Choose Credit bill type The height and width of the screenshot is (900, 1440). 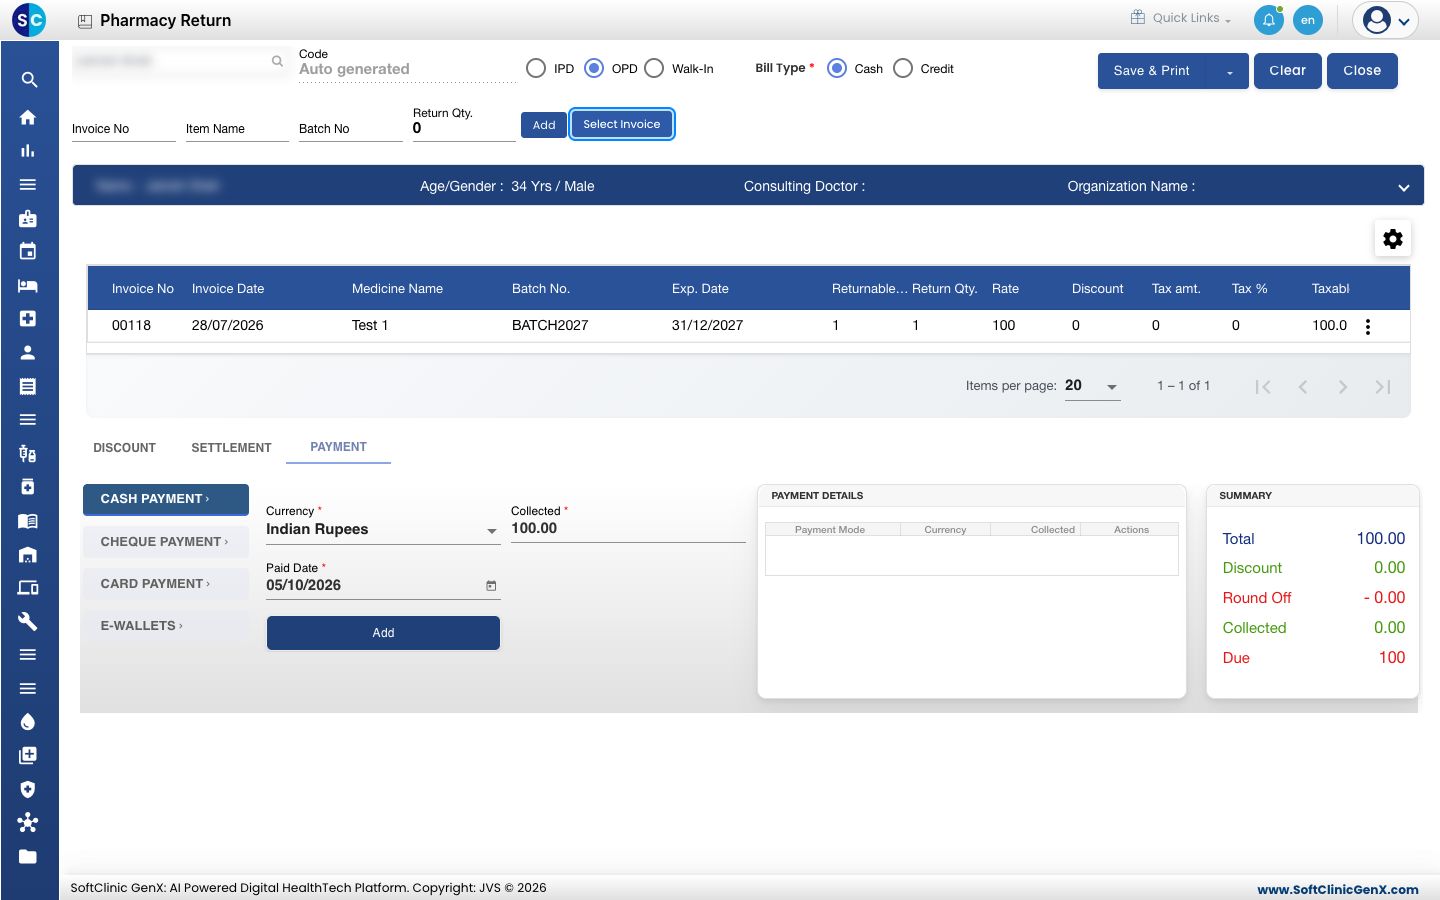903,68
